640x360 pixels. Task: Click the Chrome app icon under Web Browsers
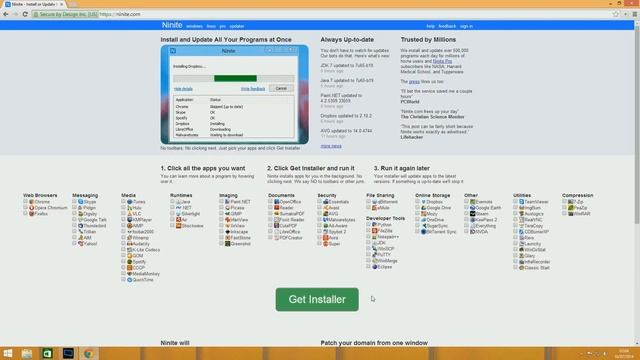31,202
